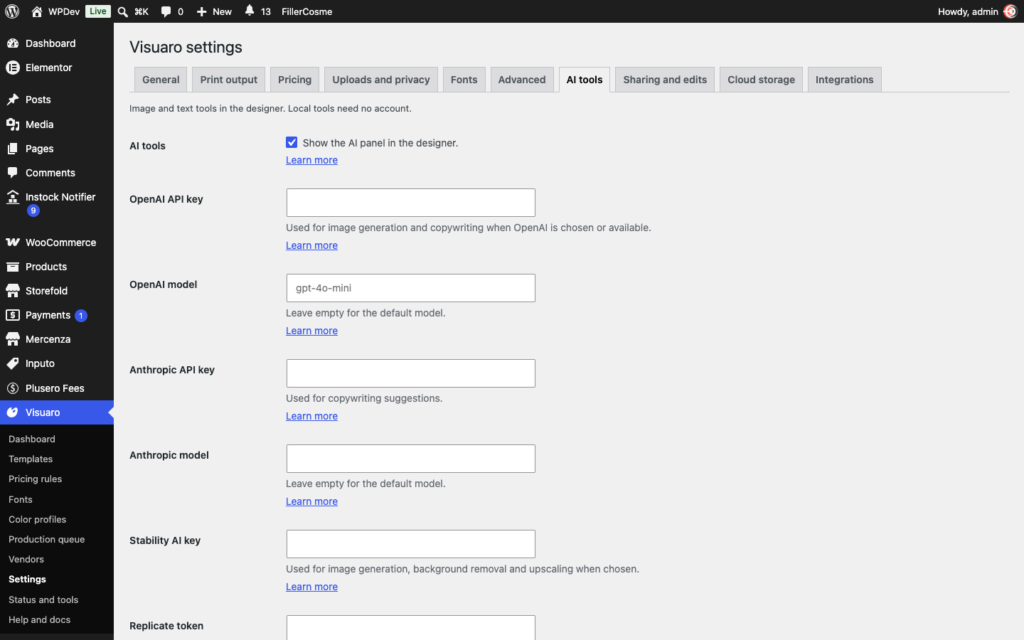
Task: Click the Plusero Fees icon
Action: 12,388
